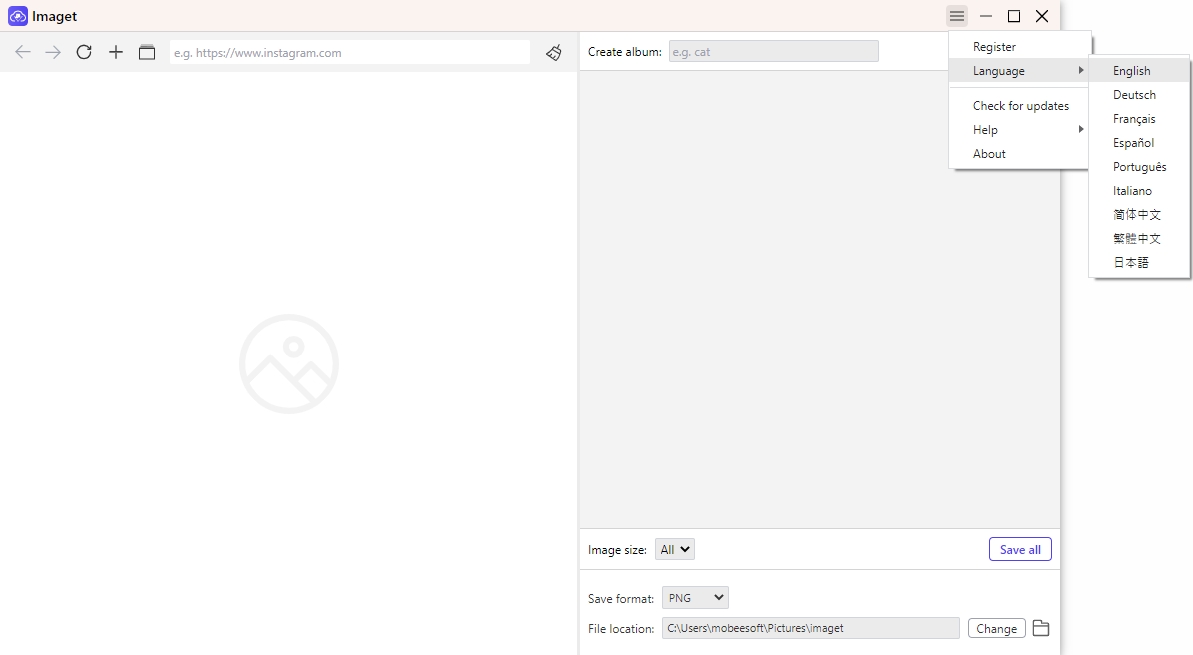This screenshot has height=655, width=1193.
Task: Switch language to 简体中文
Action: 1139,215
